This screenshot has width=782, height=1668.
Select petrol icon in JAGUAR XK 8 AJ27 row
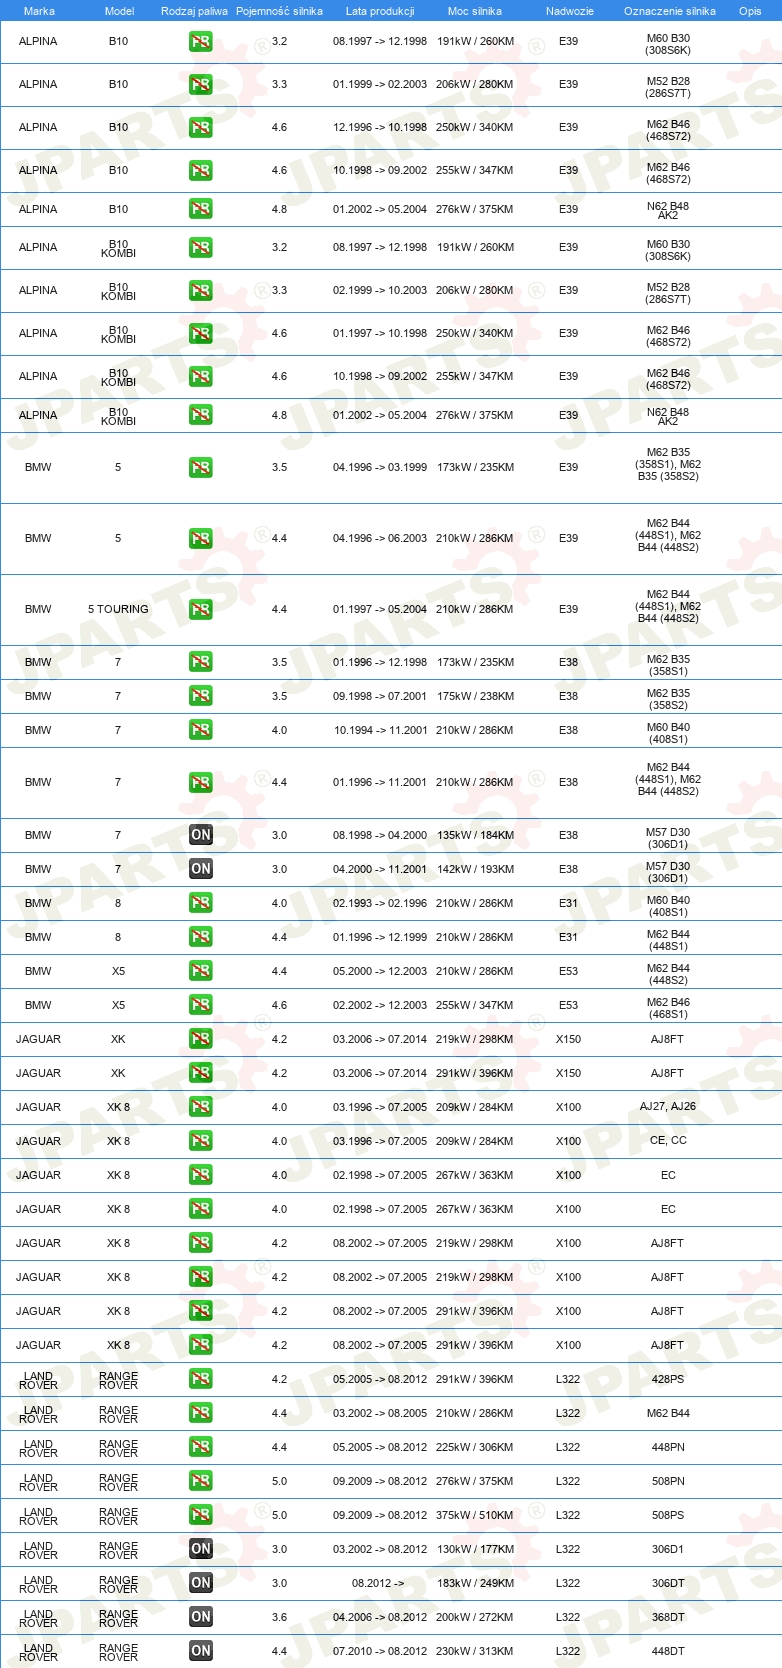[x=201, y=1107]
